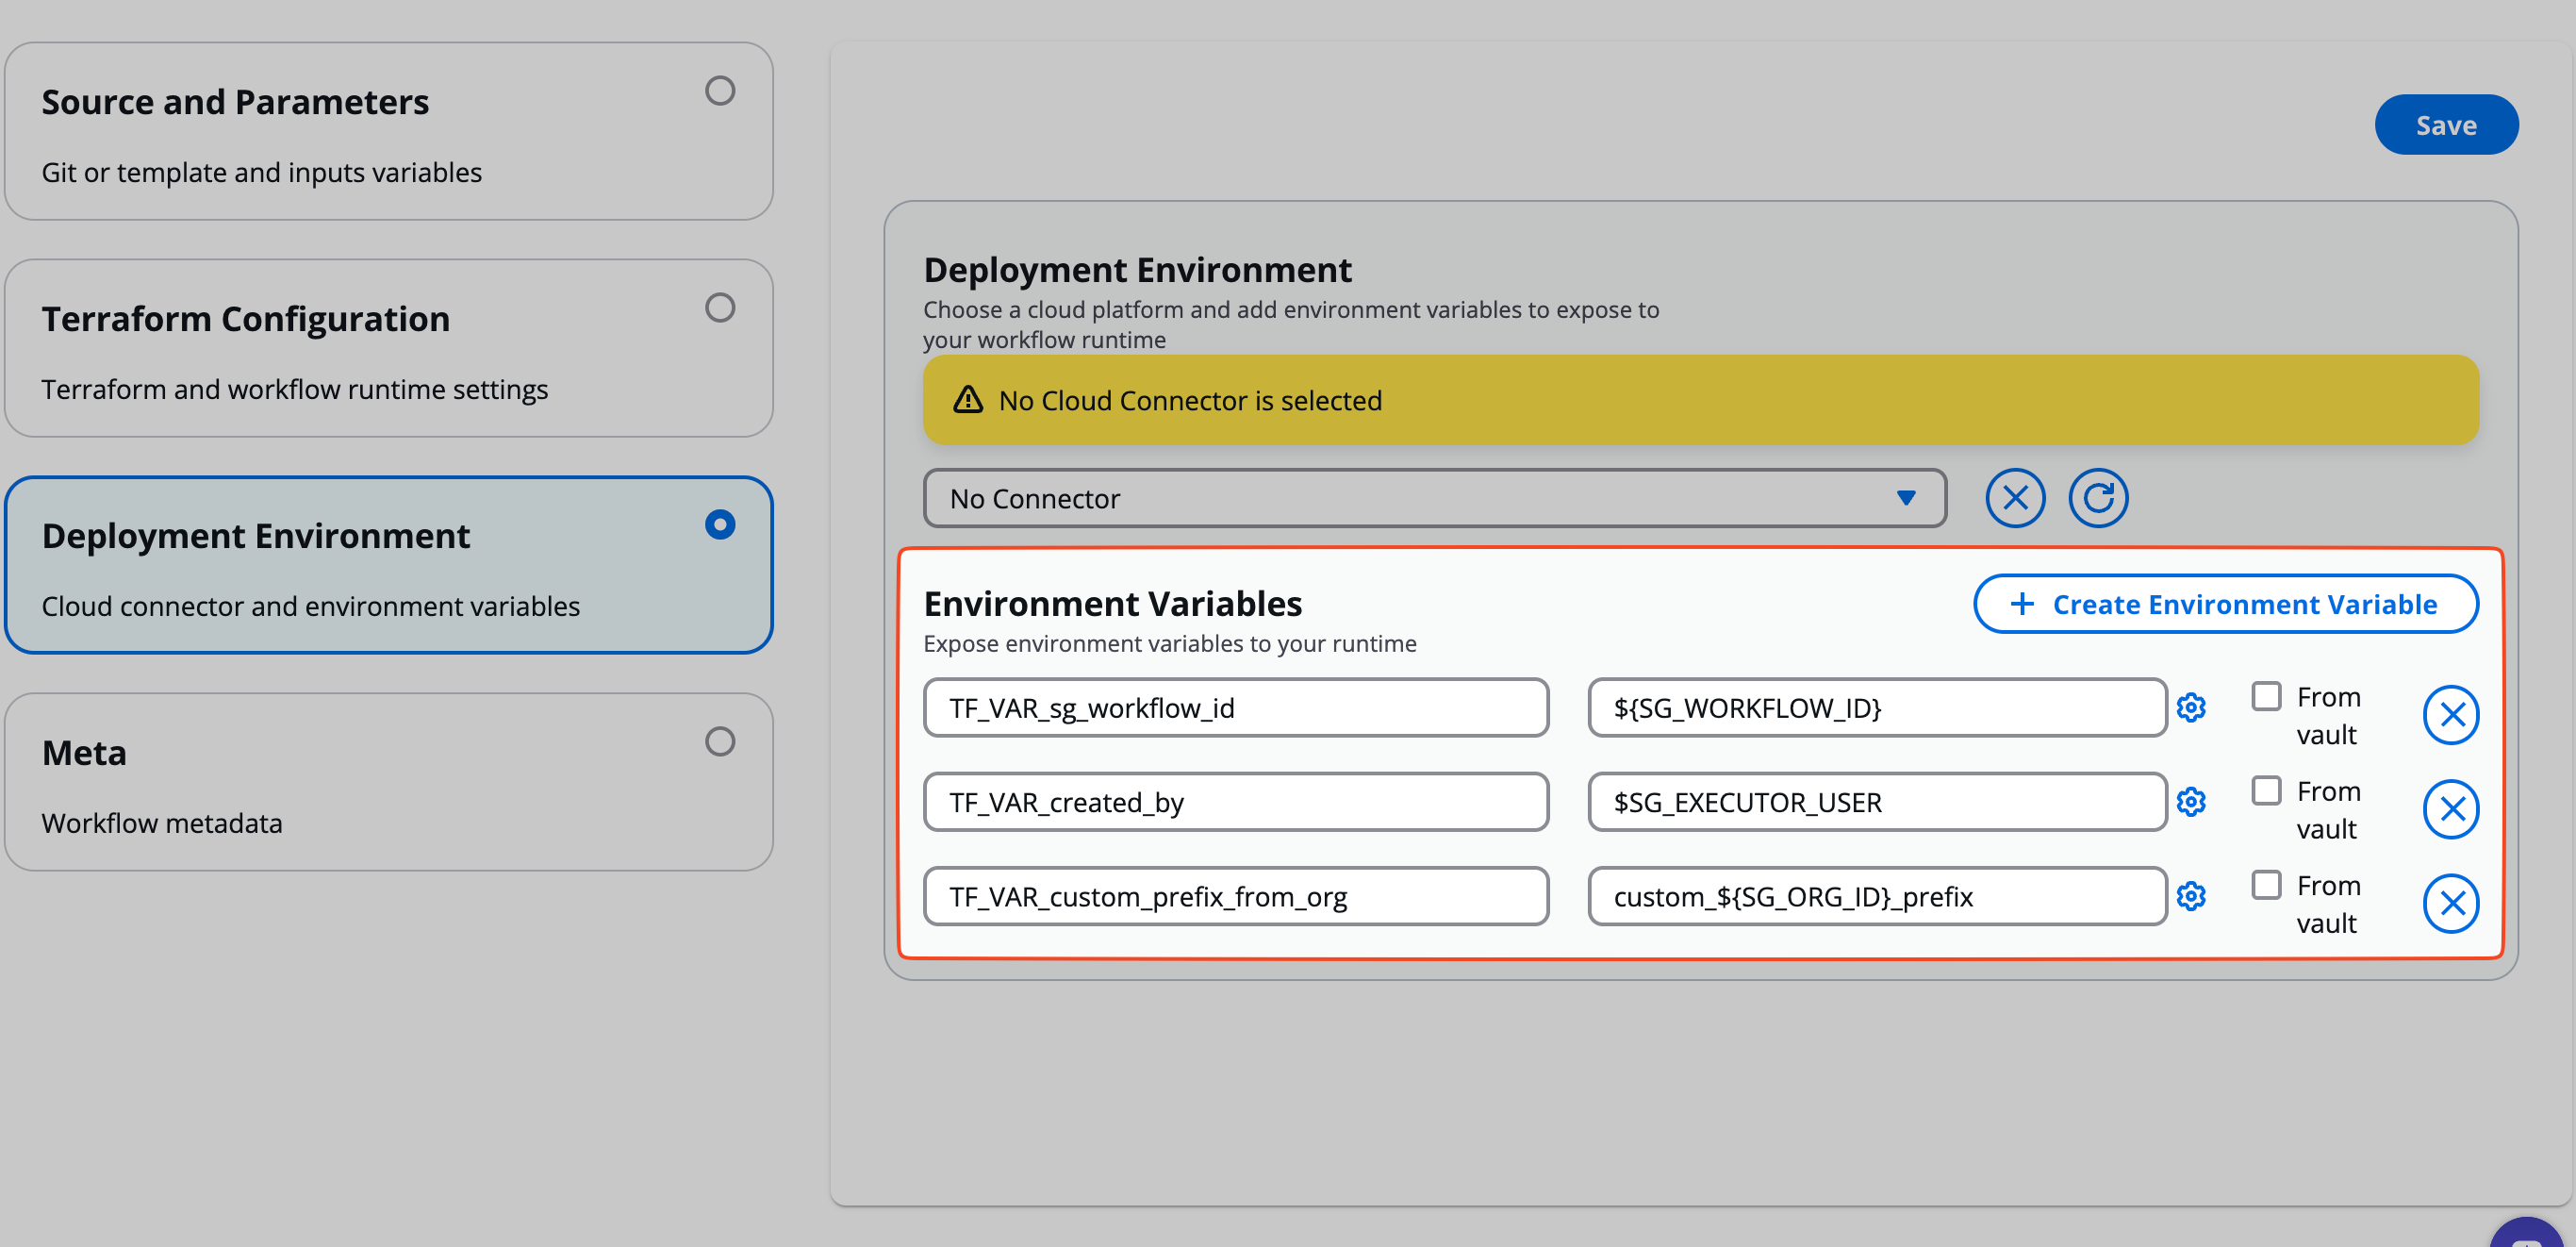Remove the TF_VAR_sg_workflow_id variable
Image resolution: width=2576 pixels, height=1247 pixels.
click(2450, 715)
